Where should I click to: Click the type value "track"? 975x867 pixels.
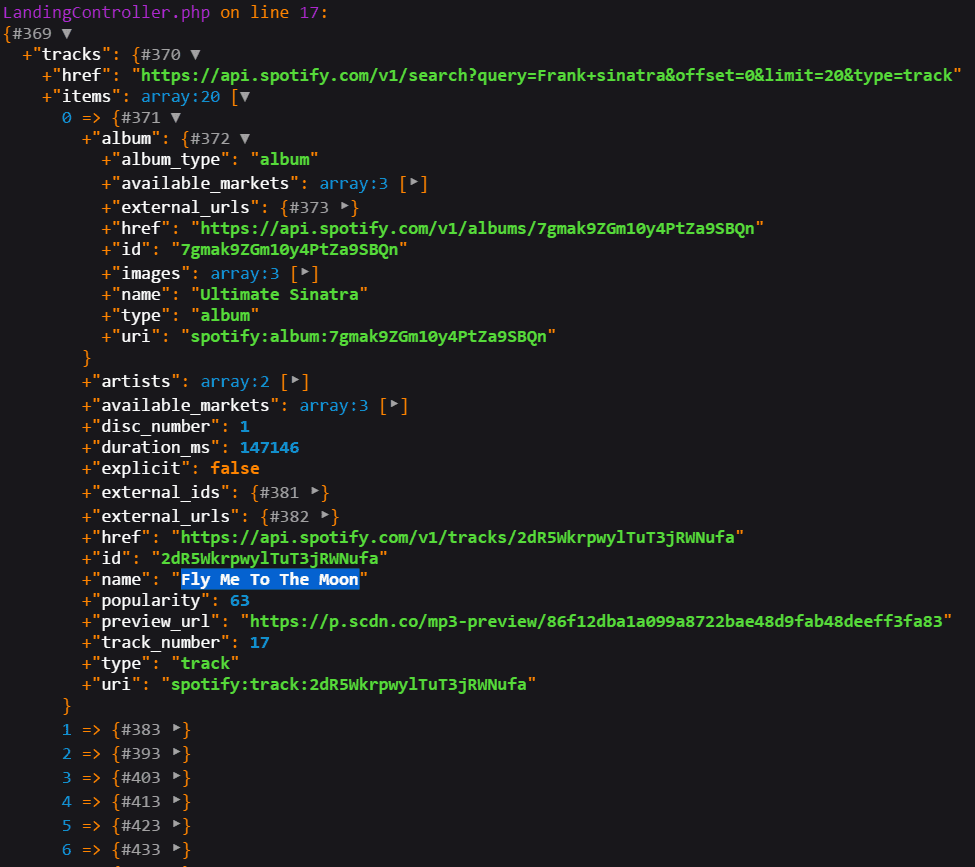(x=205, y=664)
